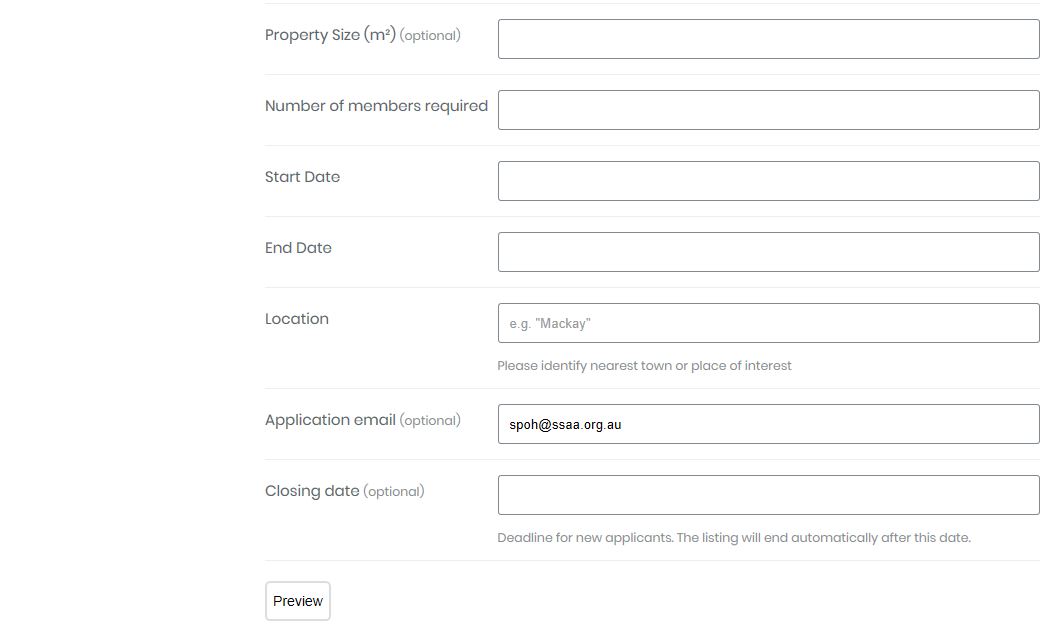Click the Location field with Mackay placeholder

(x=768, y=323)
